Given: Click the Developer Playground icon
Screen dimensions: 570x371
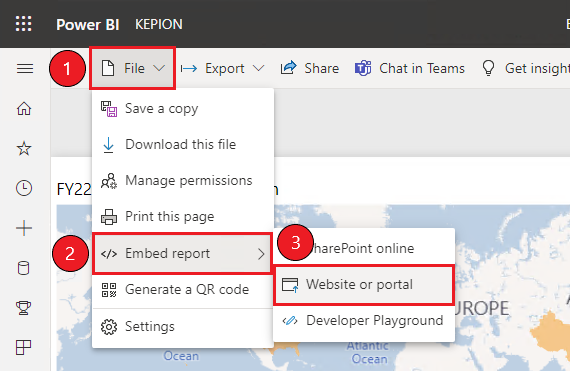Looking at the screenshot, I should point(290,321).
